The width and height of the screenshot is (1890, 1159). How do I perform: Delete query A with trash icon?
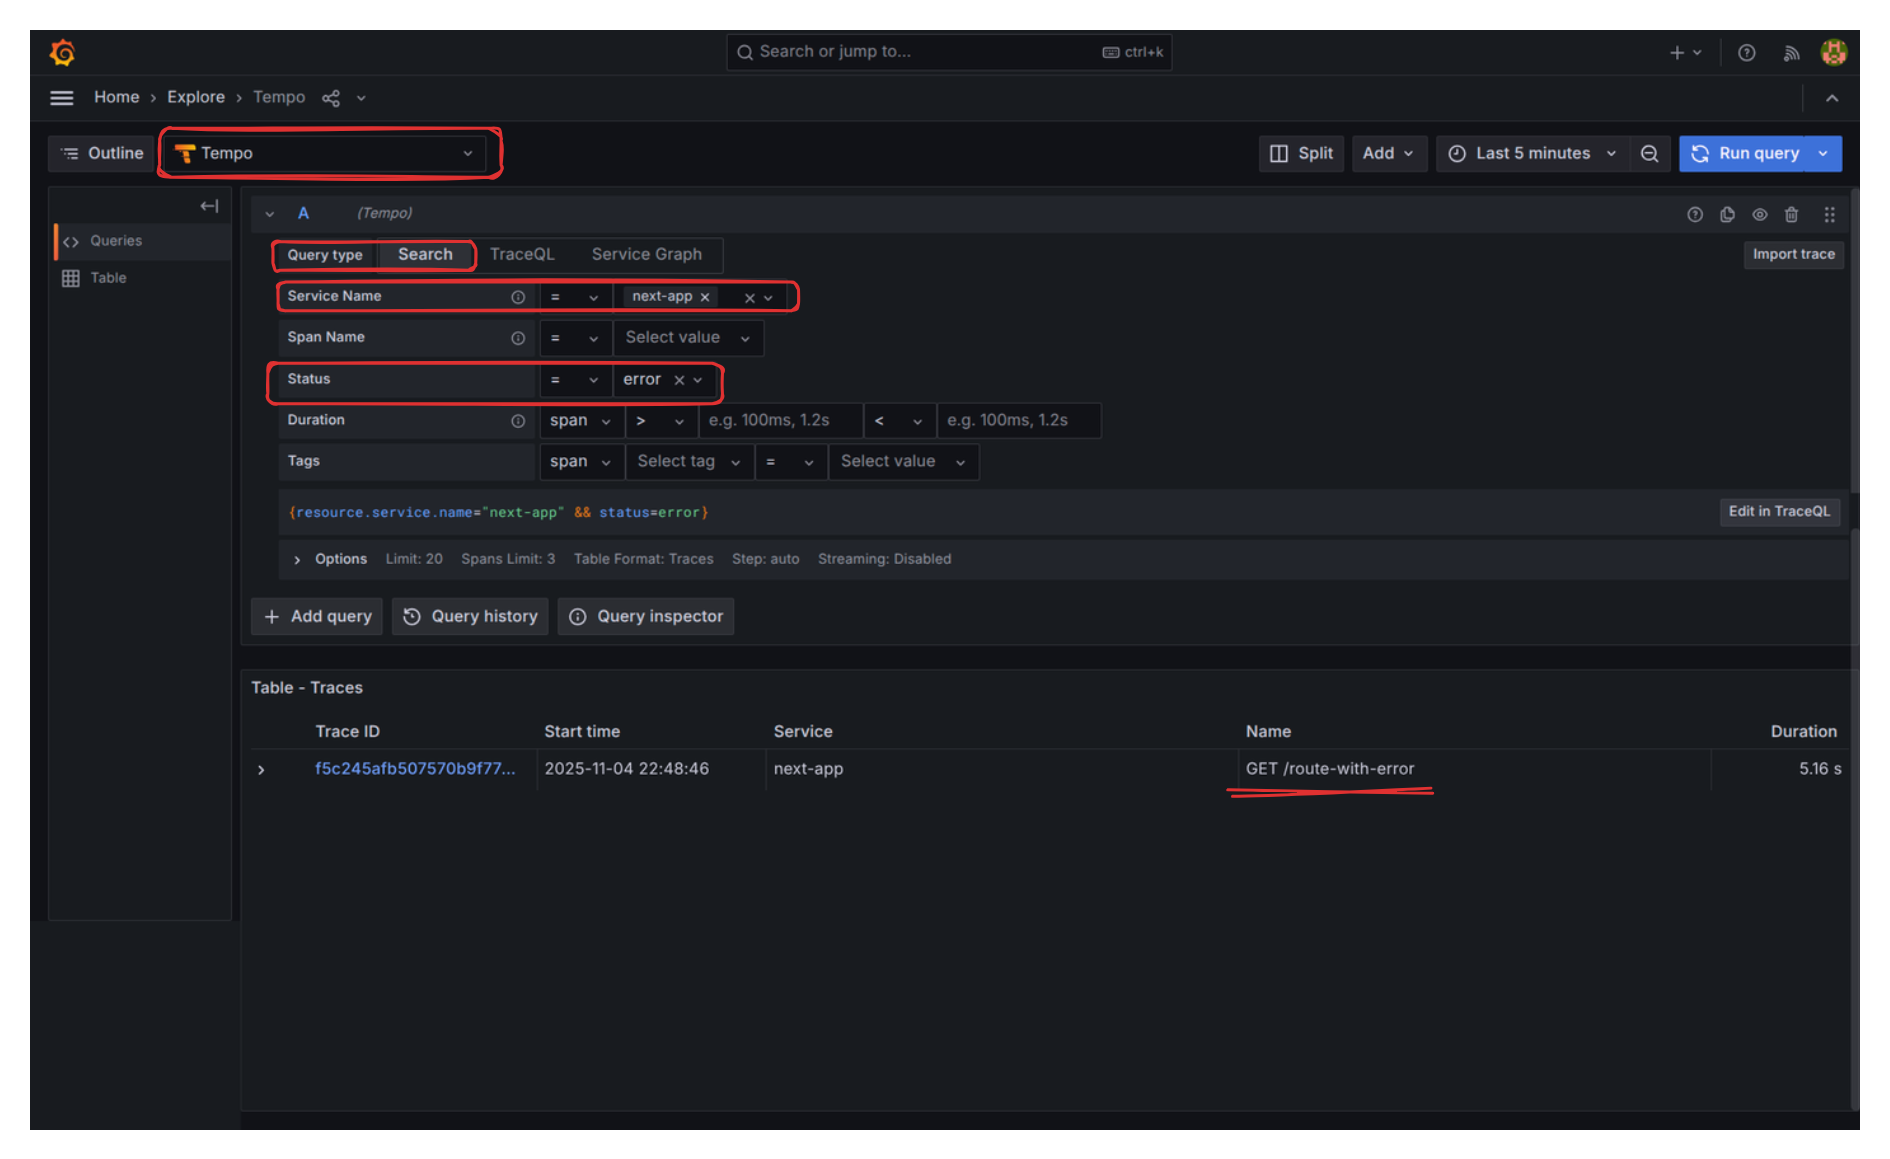point(1791,214)
